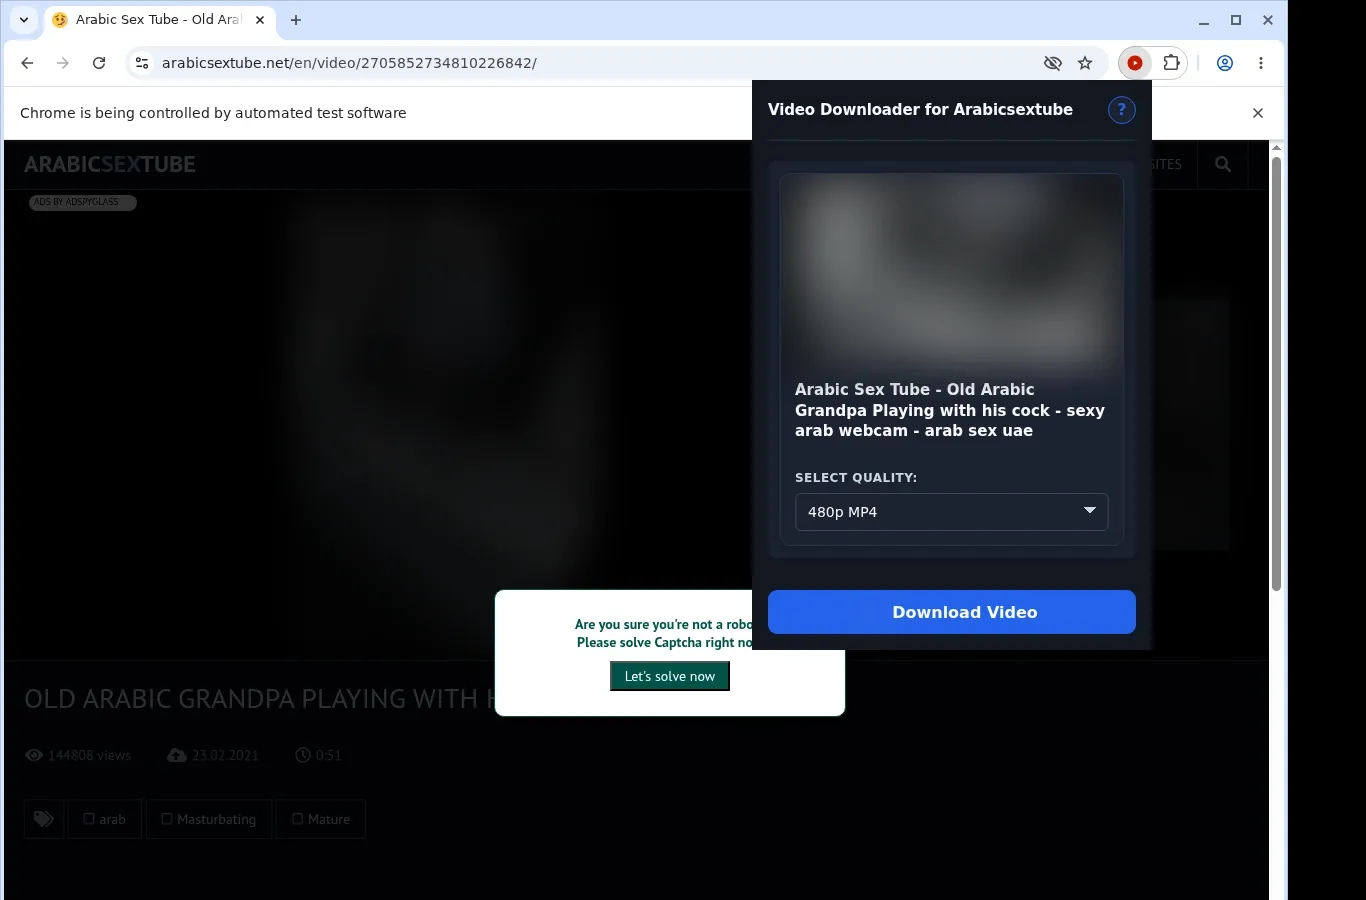
Task: Open the Video Downloader help icon
Action: (1122, 110)
